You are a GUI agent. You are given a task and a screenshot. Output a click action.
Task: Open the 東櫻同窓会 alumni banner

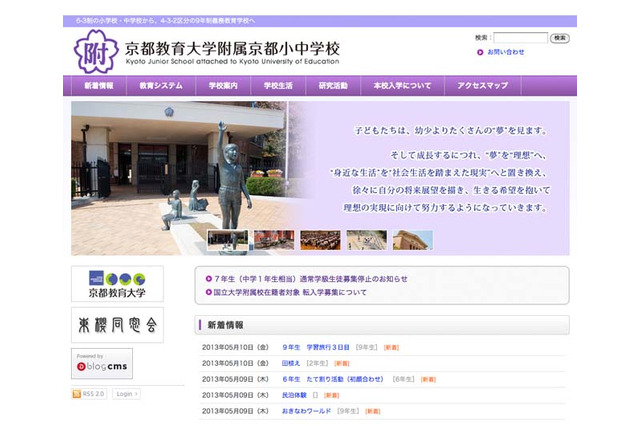pos(117,325)
